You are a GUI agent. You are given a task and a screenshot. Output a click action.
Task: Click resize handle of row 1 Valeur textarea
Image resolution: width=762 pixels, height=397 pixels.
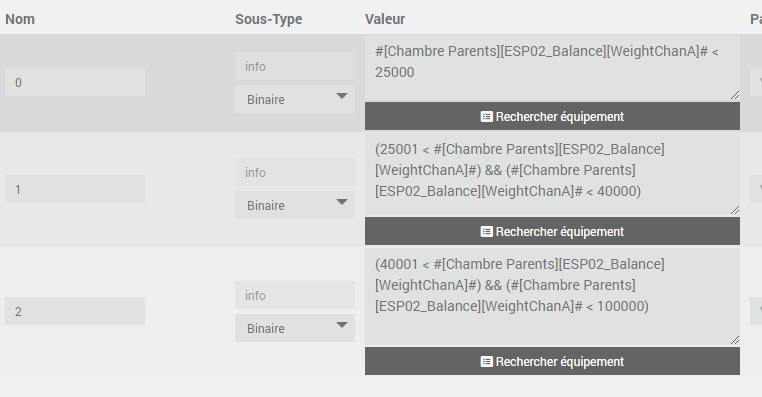tap(735, 210)
